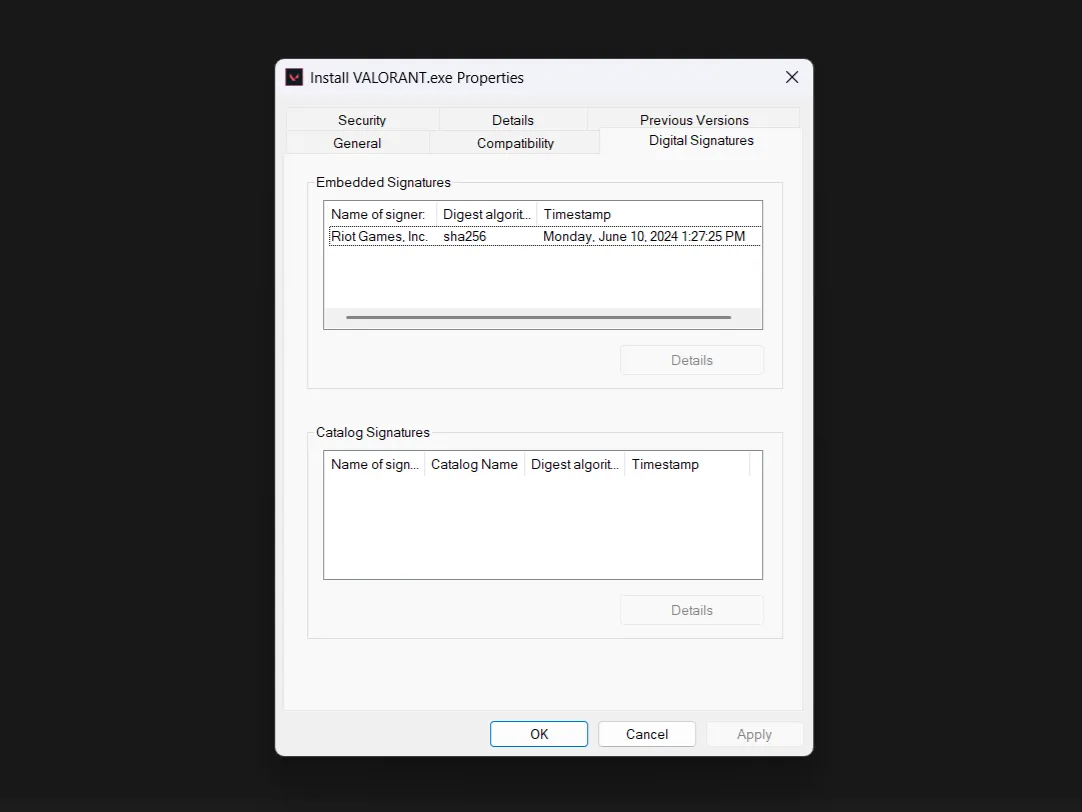Close the Install VALORANT.exe Properties window
Image resolution: width=1082 pixels, height=812 pixels.
point(791,77)
